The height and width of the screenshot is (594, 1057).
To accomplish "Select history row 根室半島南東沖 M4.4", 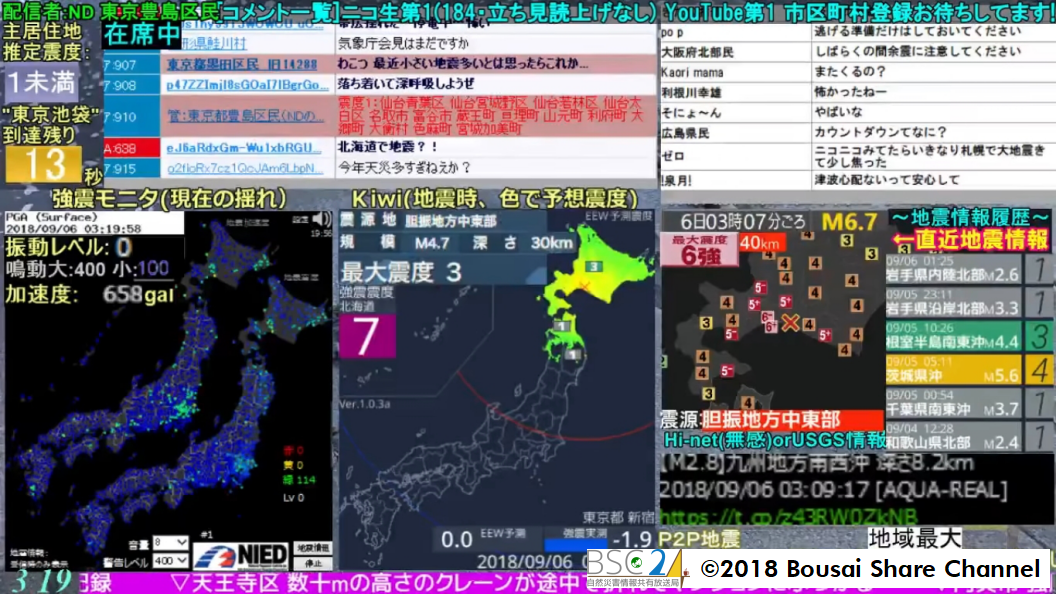I will [953, 336].
